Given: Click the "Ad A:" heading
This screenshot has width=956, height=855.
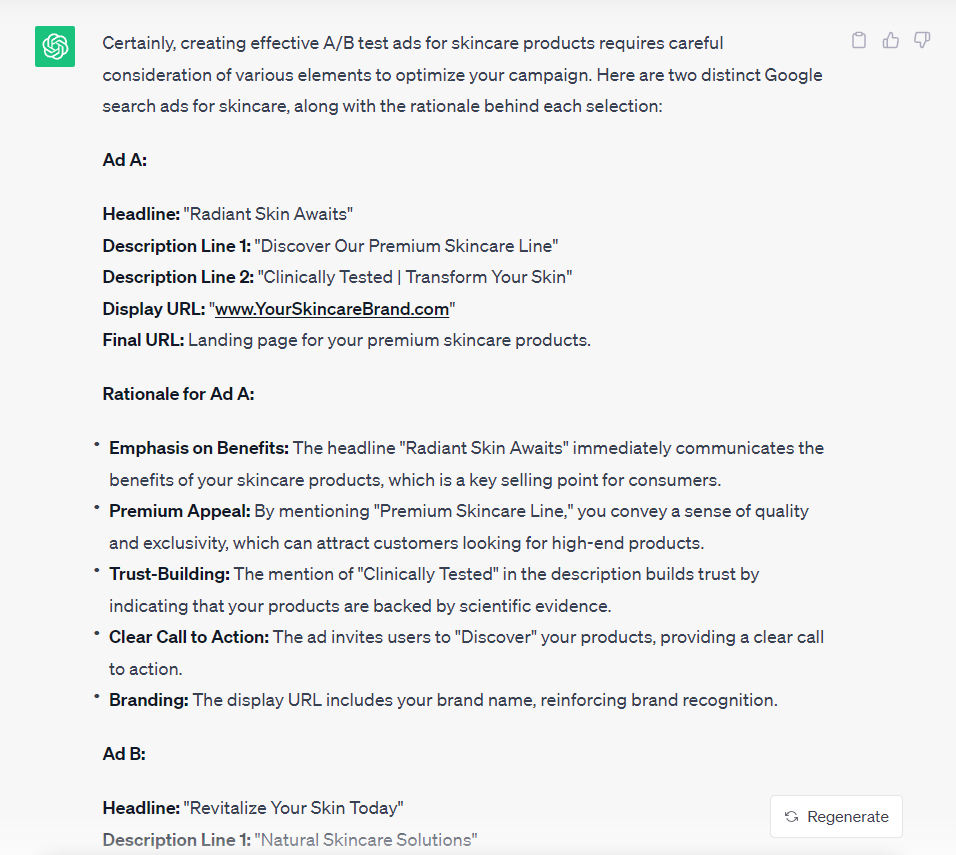Looking at the screenshot, I should click(125, 159).
